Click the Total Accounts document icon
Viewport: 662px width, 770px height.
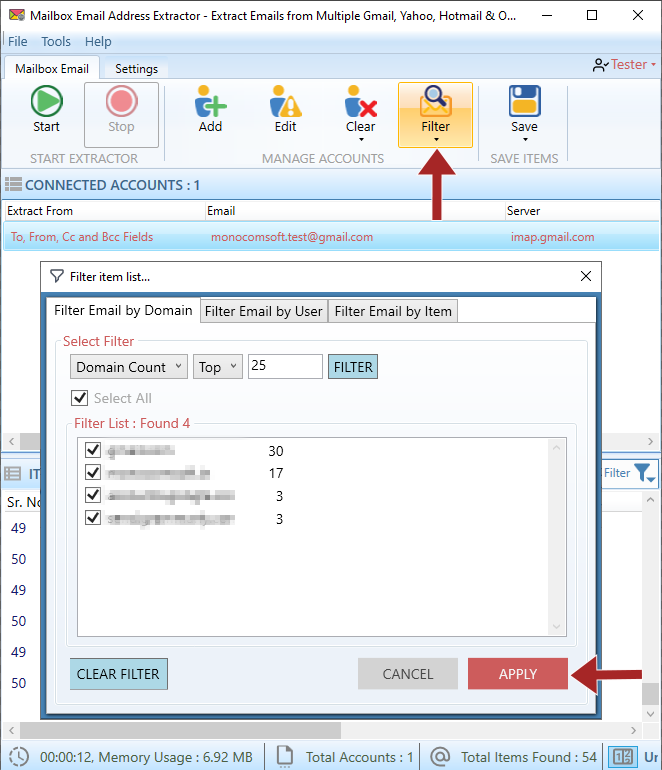pyautogui.click(x=285, y=757)
